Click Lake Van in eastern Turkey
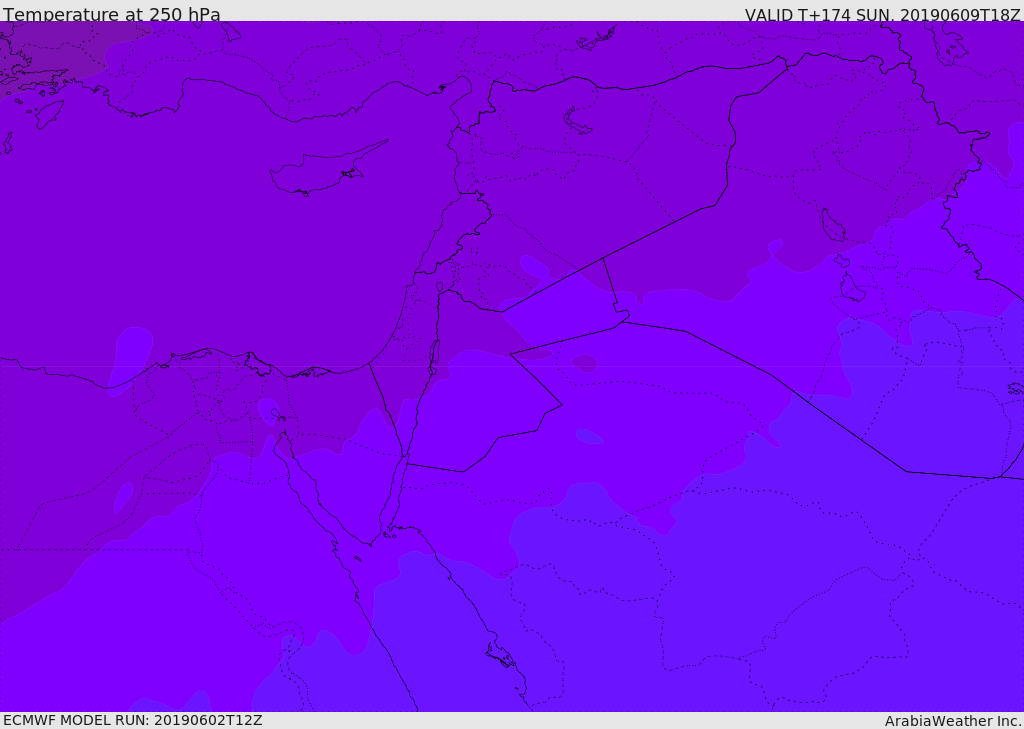 click(x=577, y=121)
